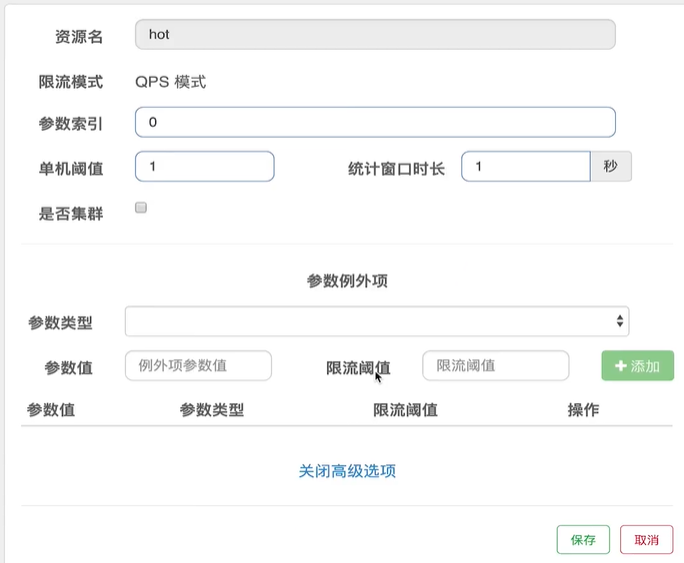The image size is (684, 563).
Task: Click the 操作 column header
Action: [583, 410]
